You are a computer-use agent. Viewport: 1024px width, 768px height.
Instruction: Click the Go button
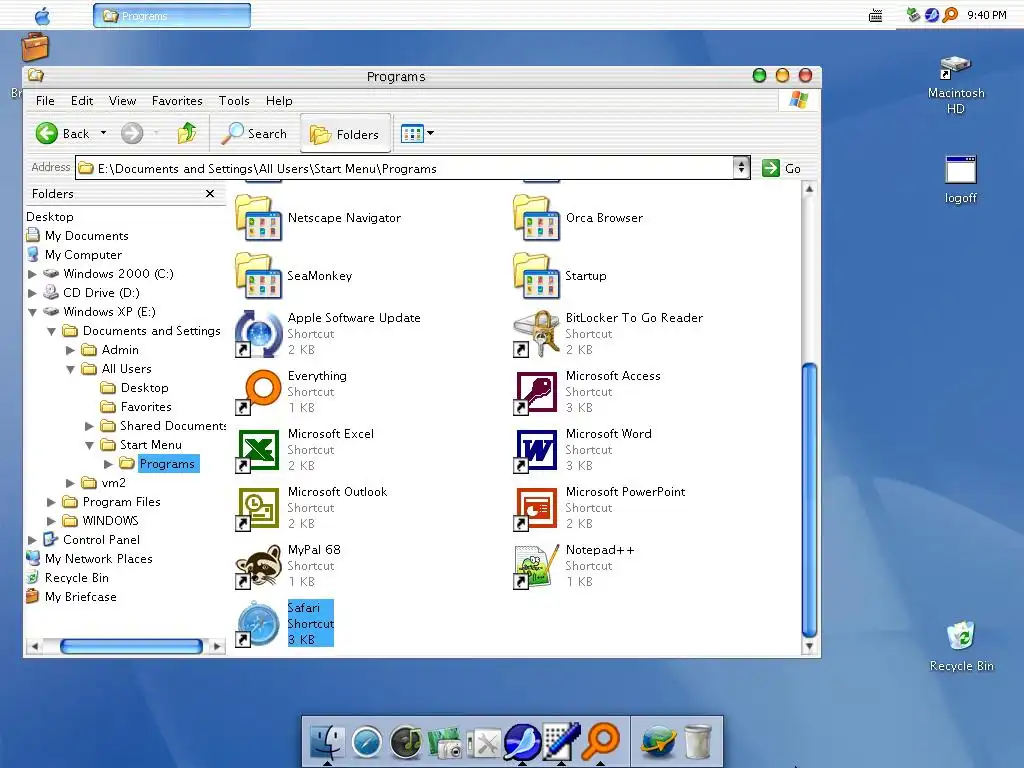[x=782, y=168]
